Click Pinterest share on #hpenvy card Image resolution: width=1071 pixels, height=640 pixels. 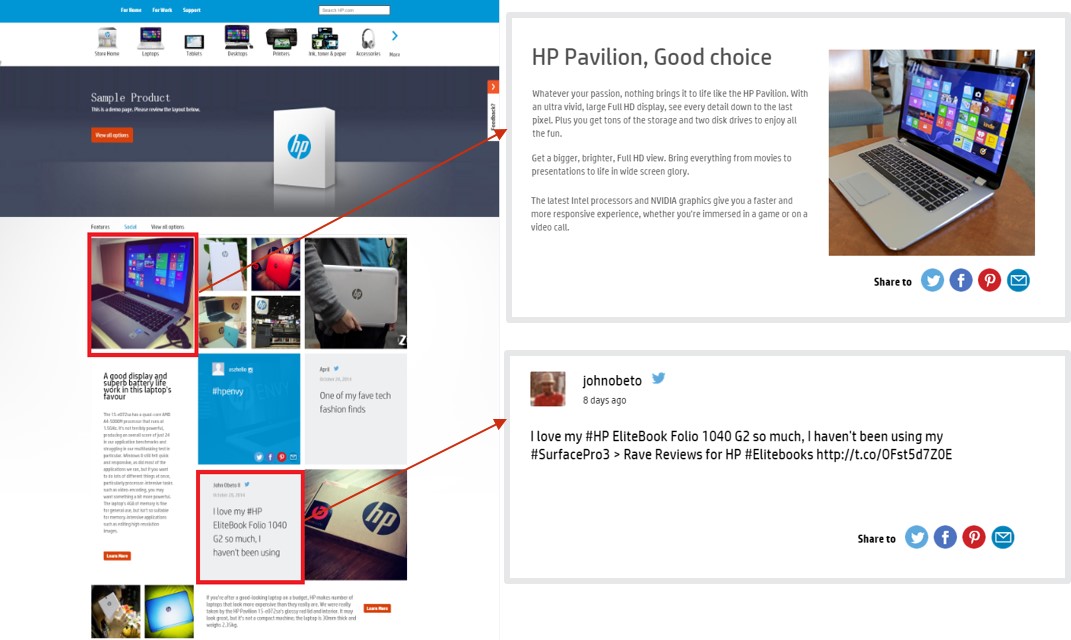tap(281, 457)
